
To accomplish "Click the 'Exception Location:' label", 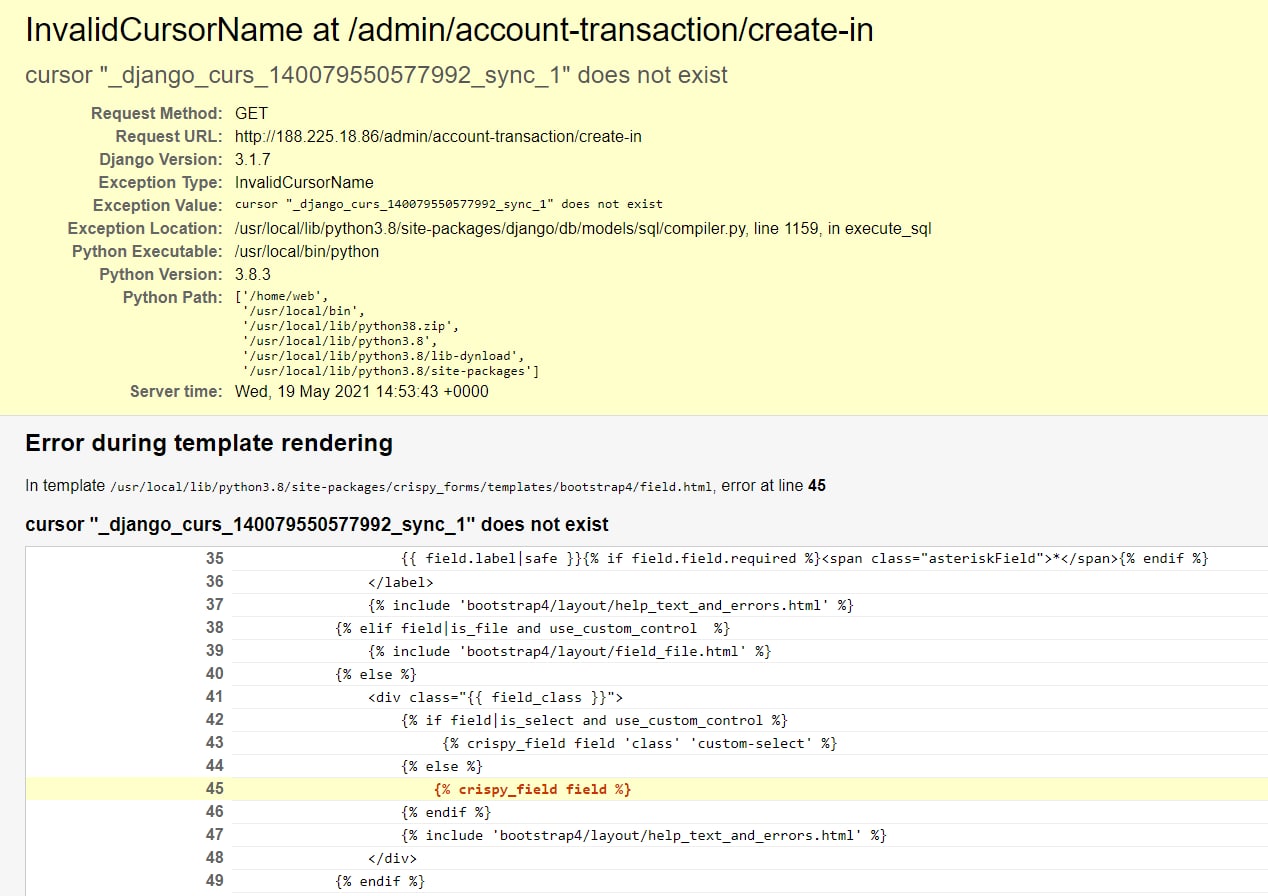I will click(145, 229).
